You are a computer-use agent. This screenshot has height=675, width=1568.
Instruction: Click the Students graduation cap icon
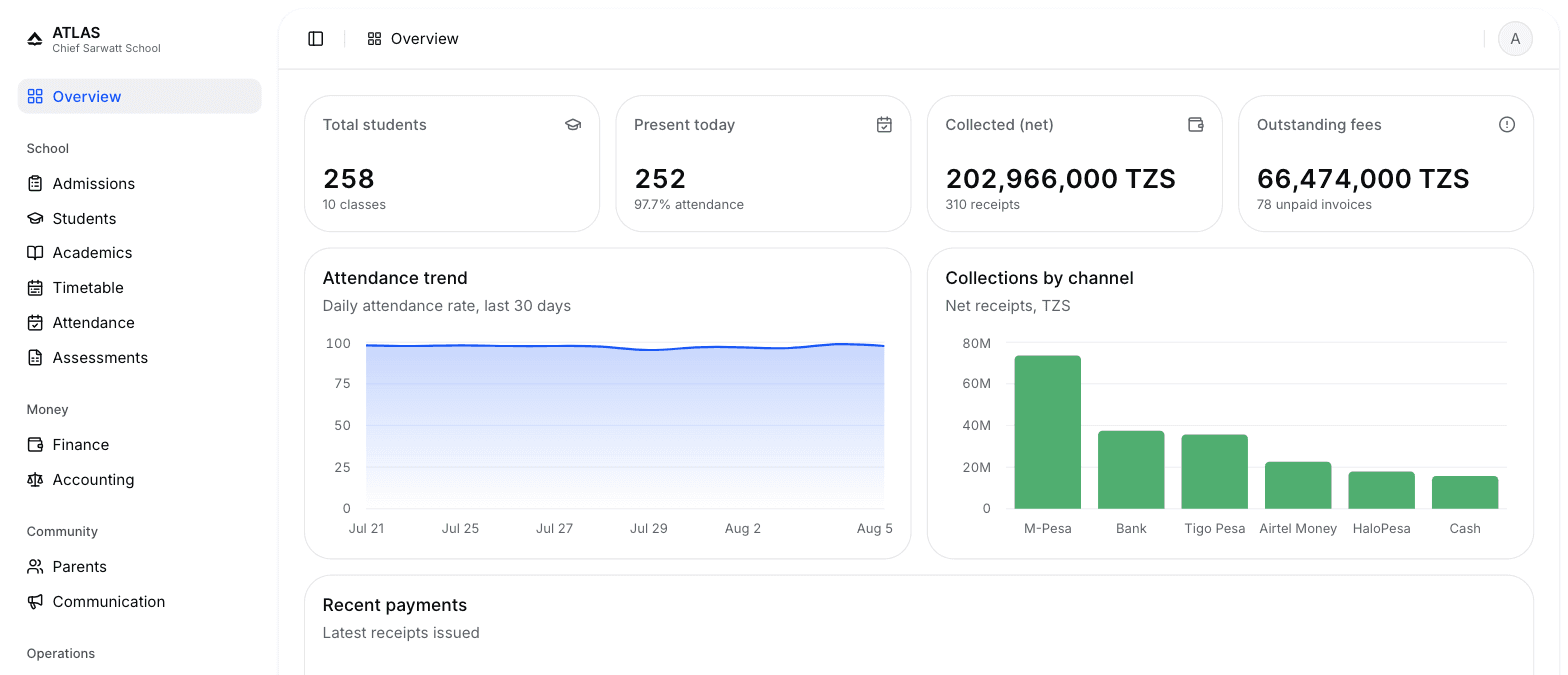coord(35,219)
